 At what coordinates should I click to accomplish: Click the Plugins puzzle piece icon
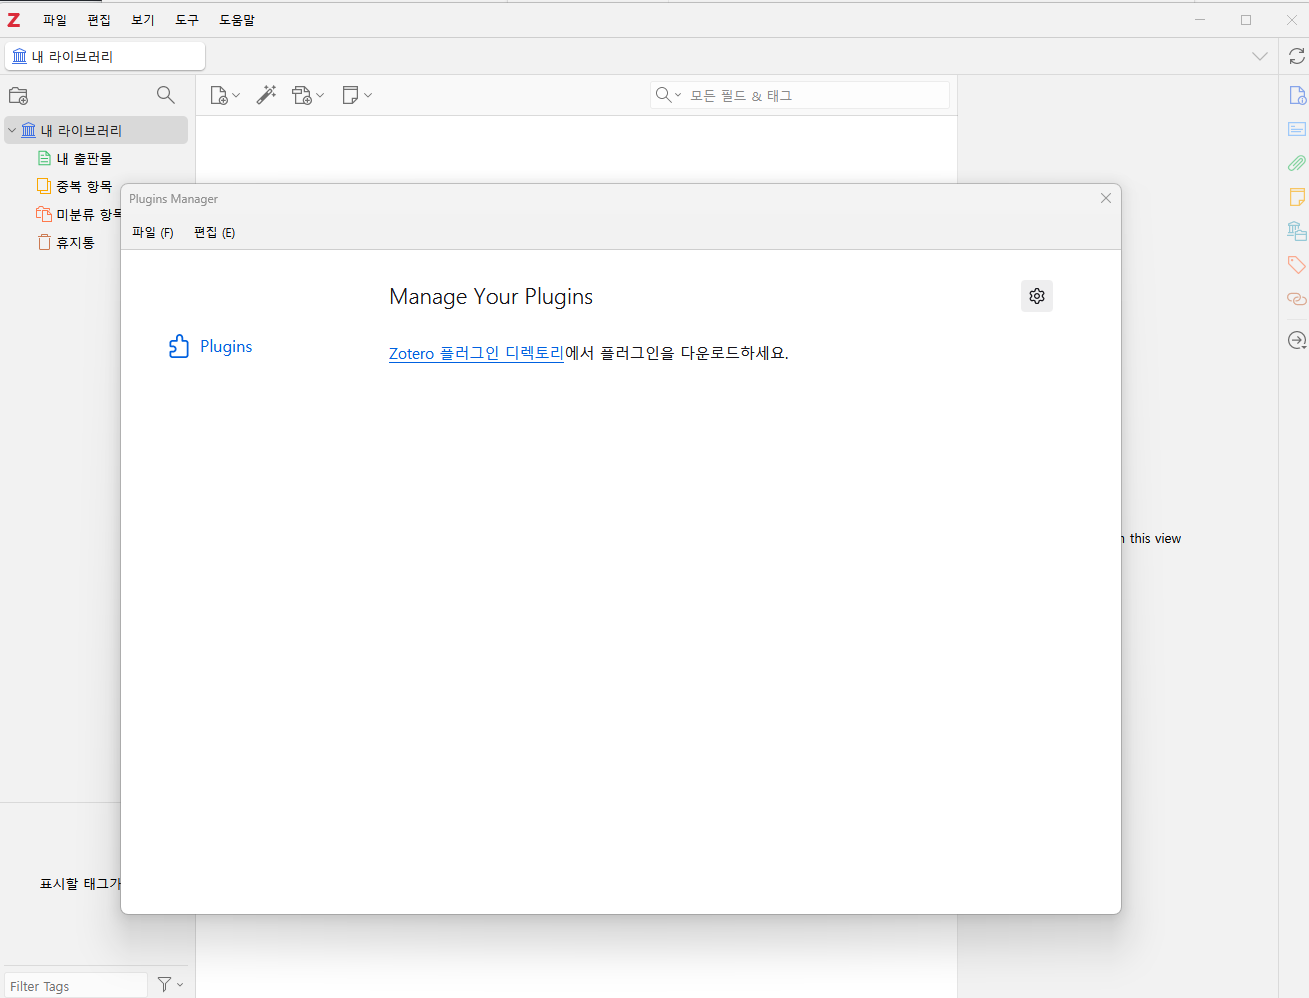coord(179,346)
